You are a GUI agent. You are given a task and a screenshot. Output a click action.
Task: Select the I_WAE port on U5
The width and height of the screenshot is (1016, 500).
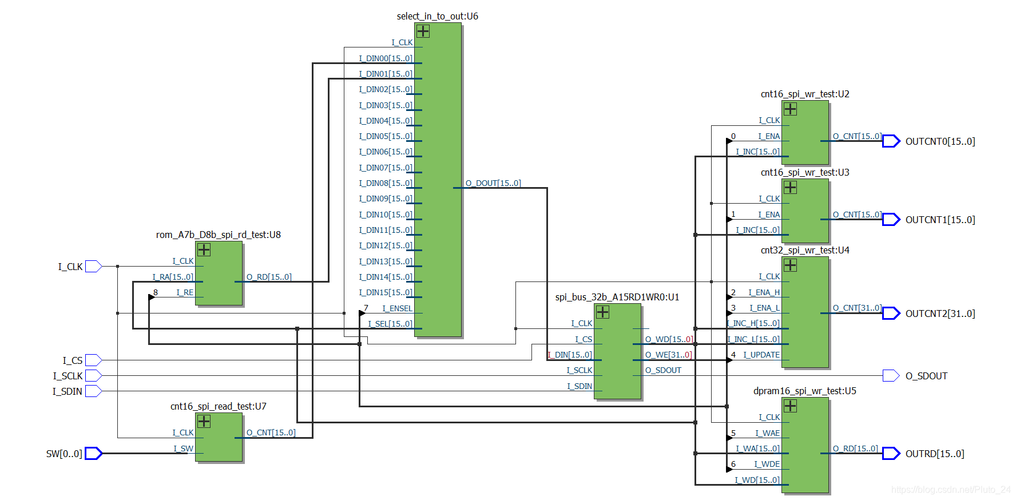[x=768, y=433]
